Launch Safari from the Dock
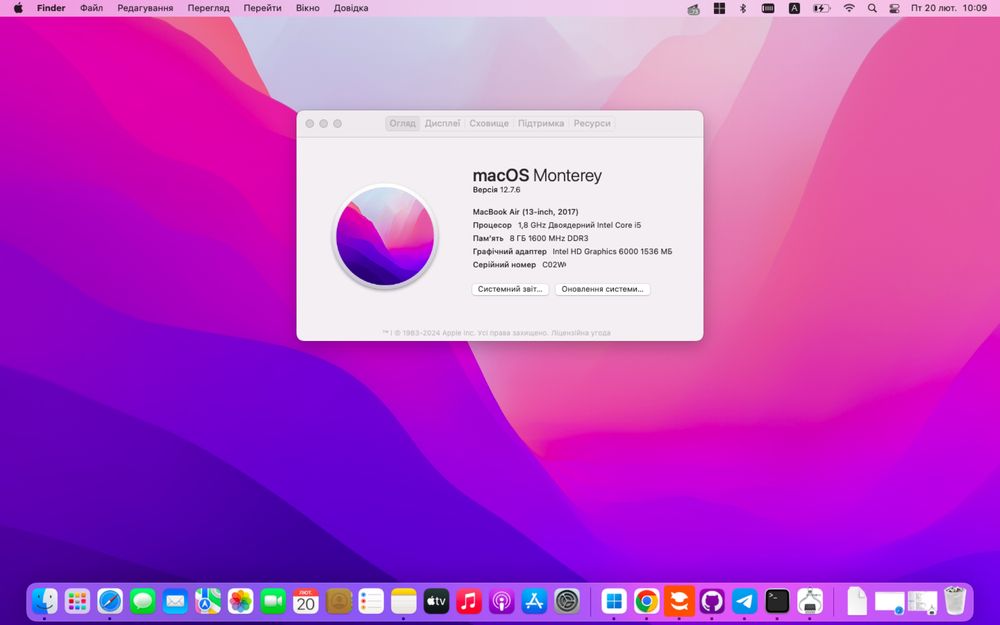 coord(110,601)
